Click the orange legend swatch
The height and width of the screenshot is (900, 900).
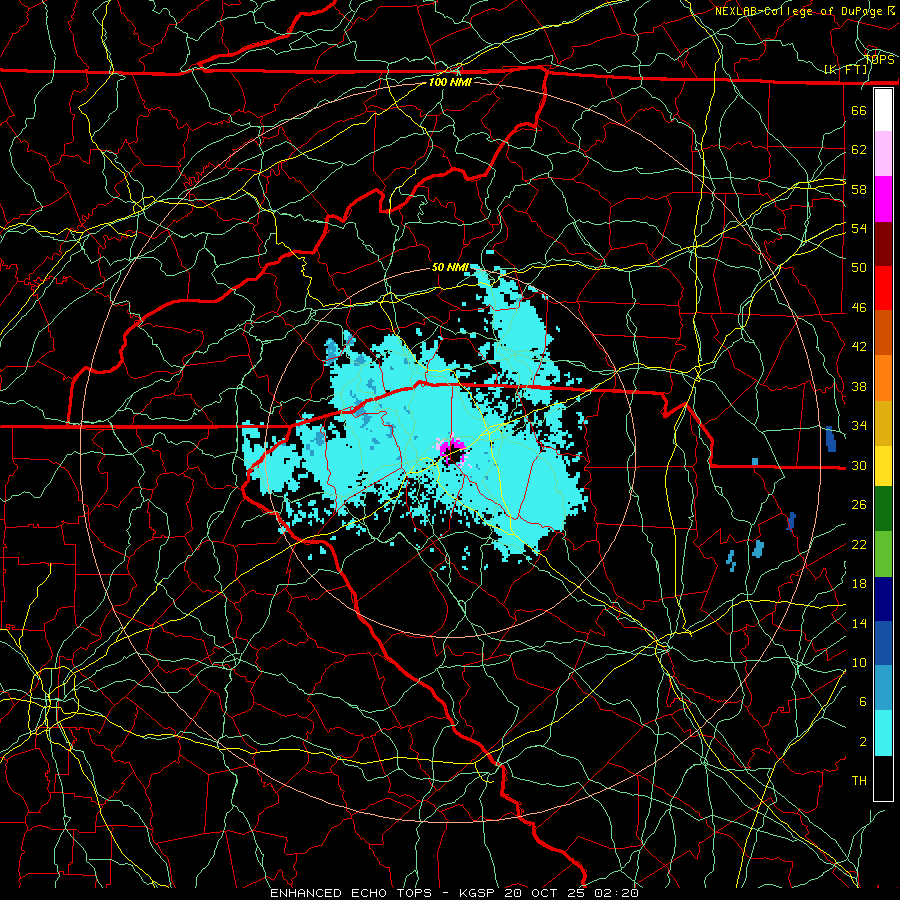pos(883,377)
